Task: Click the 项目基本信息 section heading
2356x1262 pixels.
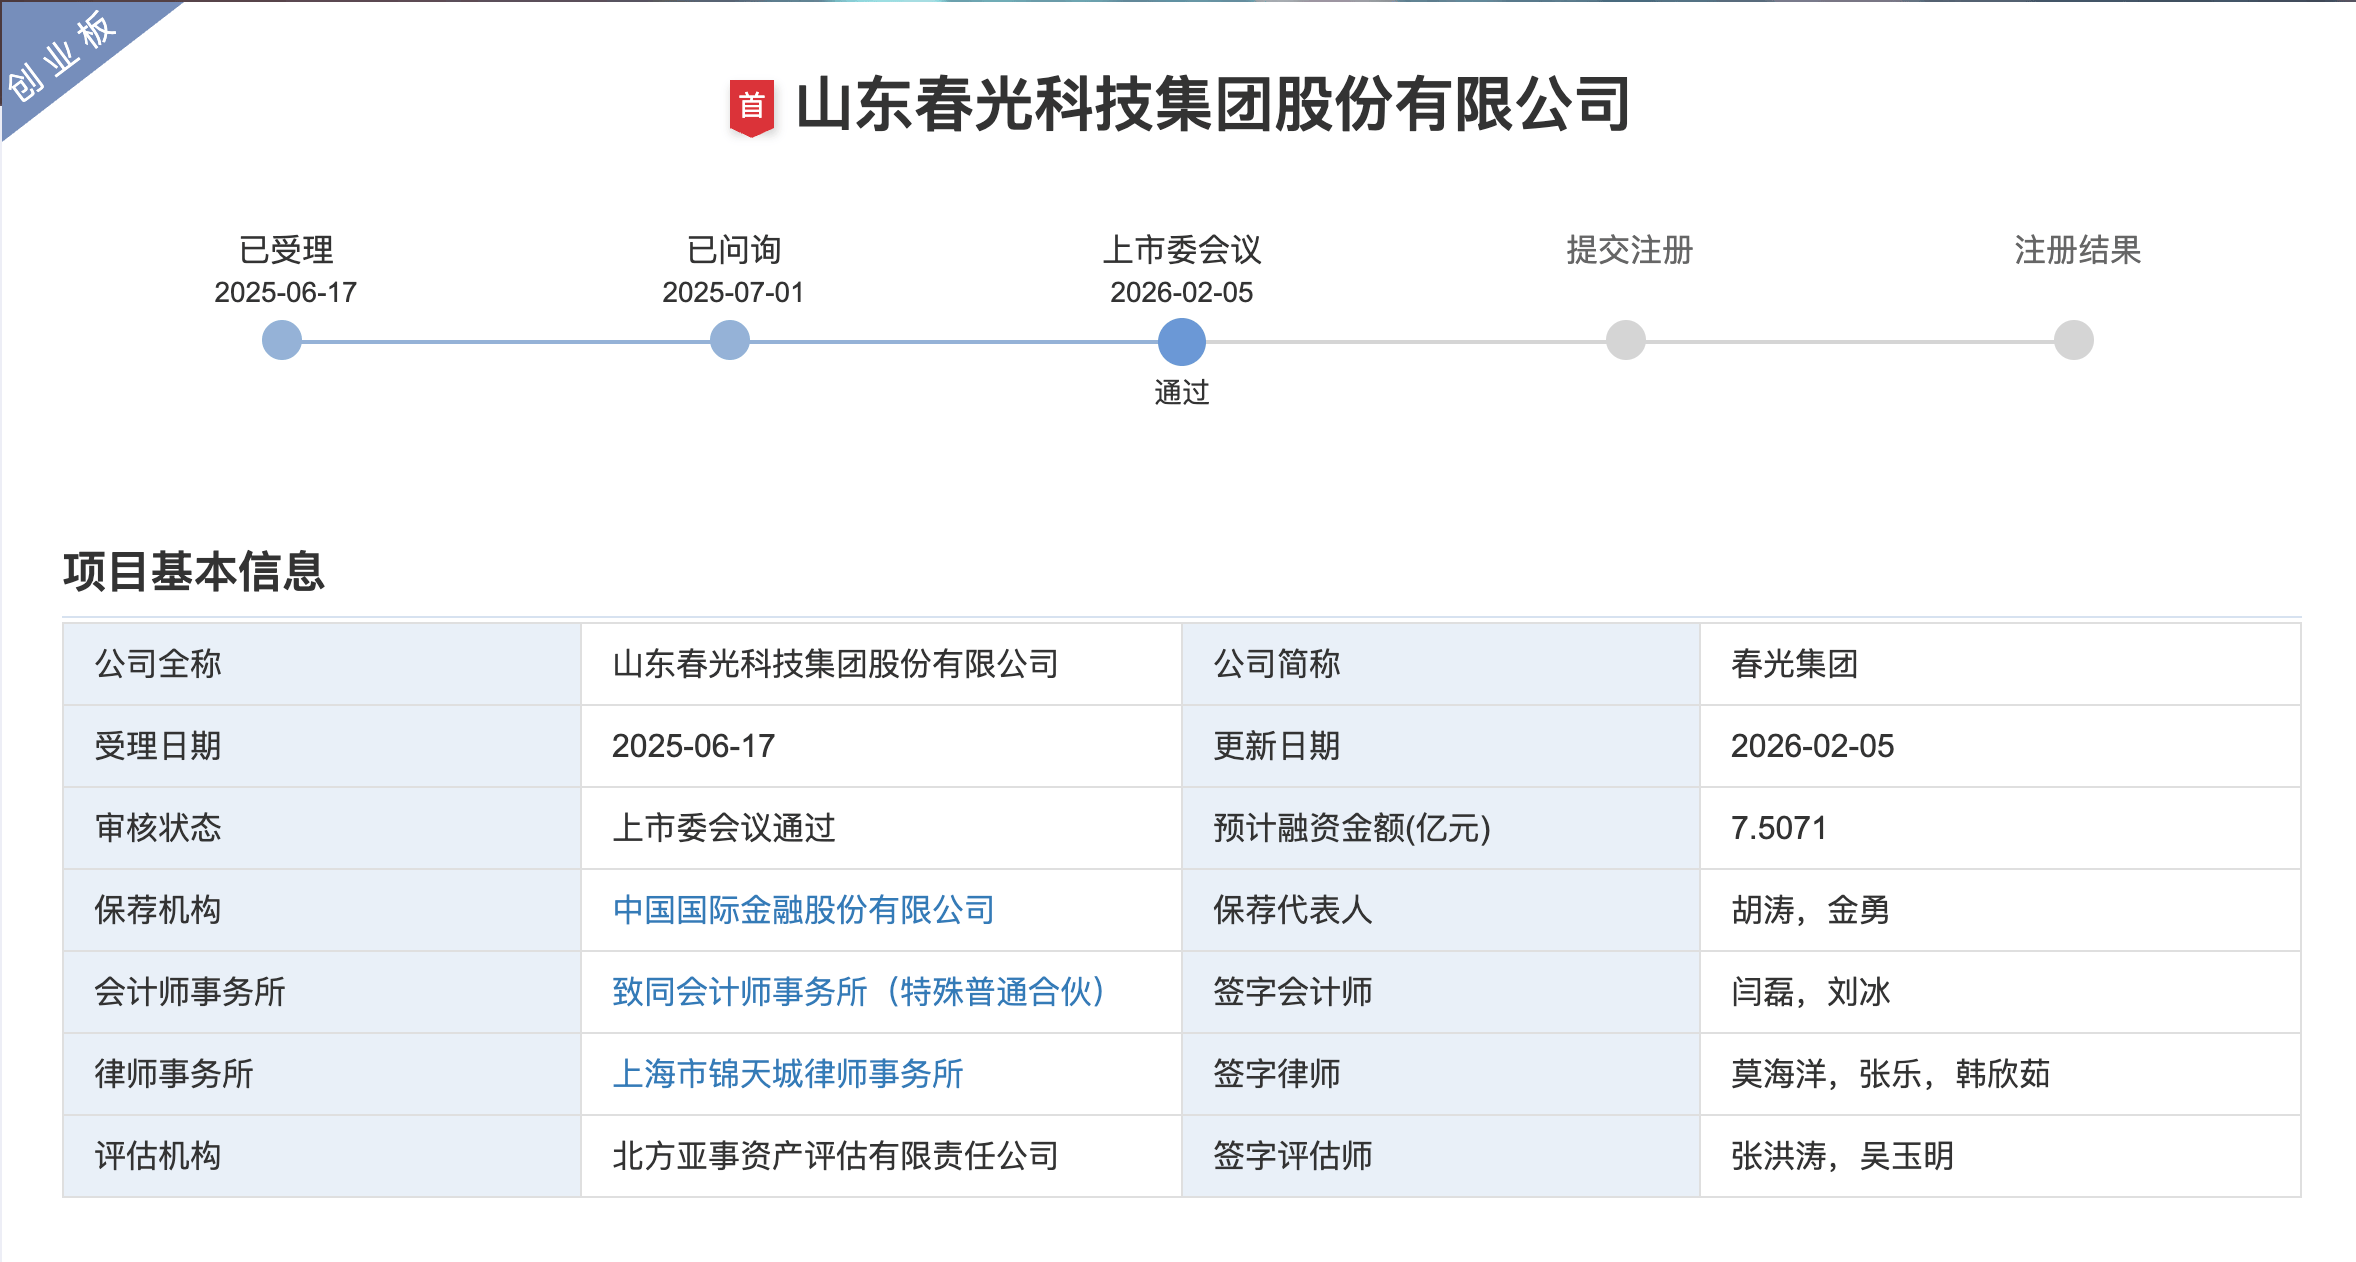Action: 194,572
